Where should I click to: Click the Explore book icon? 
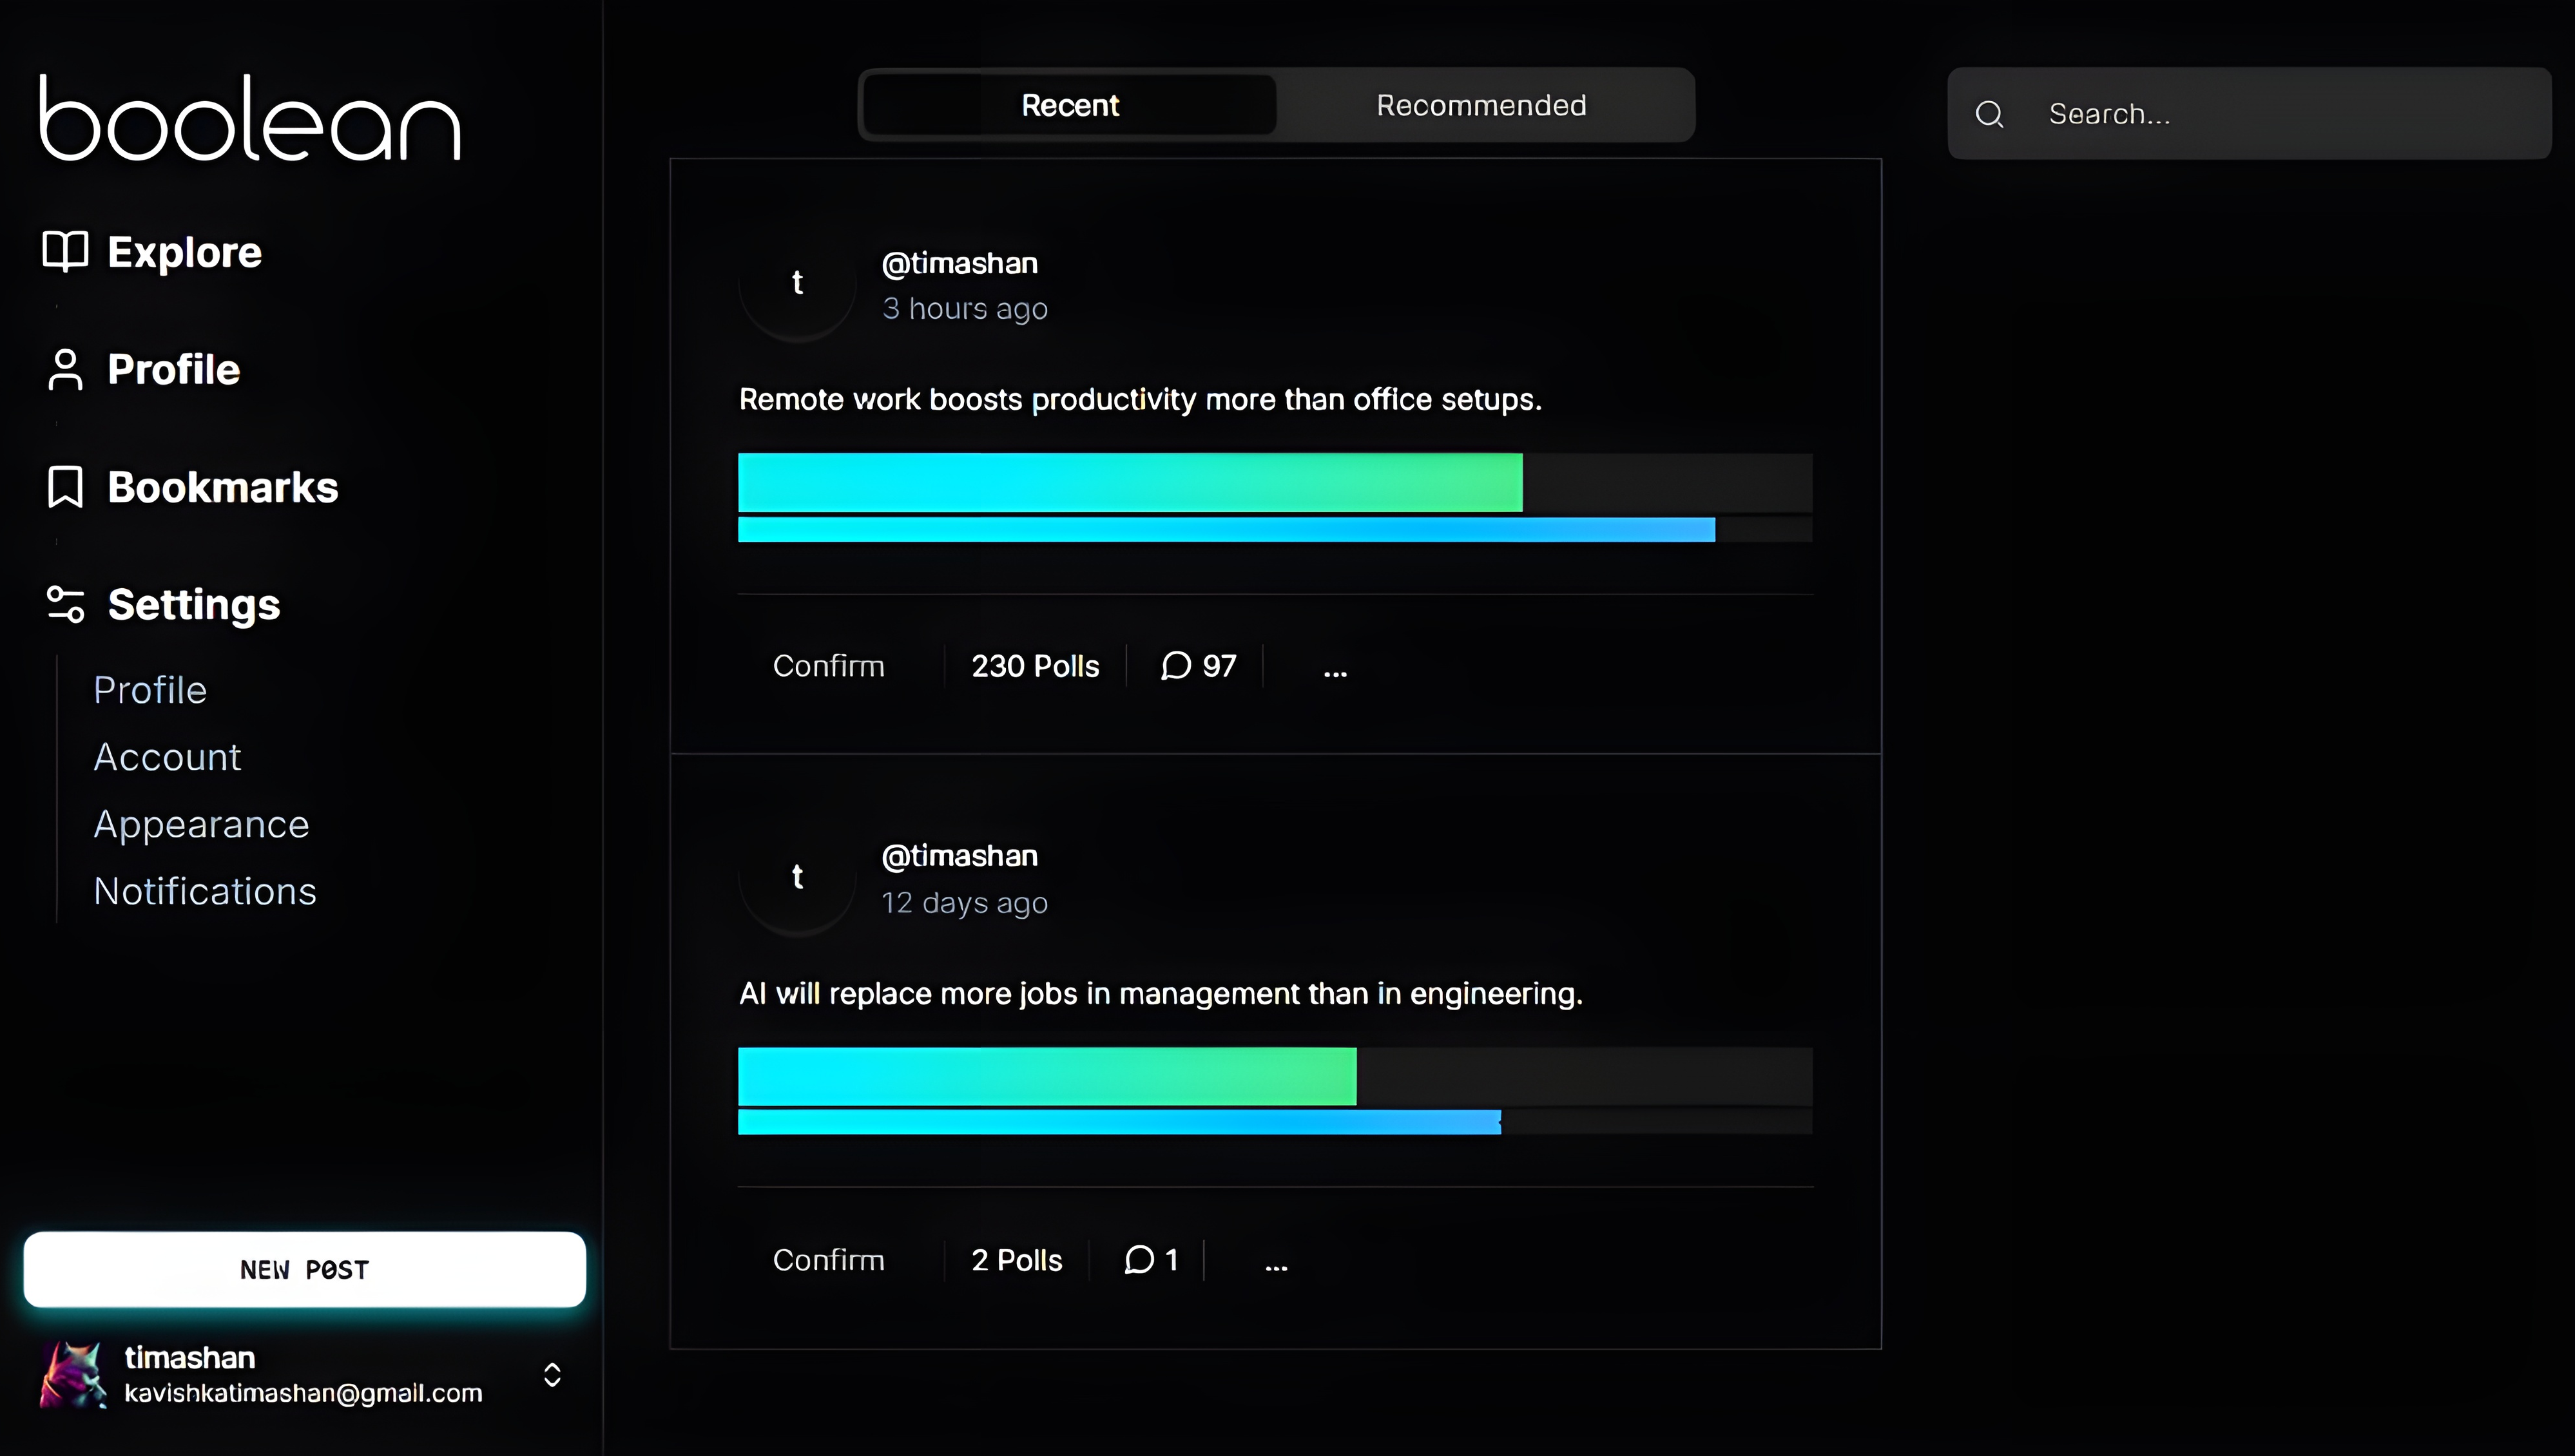(65, 251)
